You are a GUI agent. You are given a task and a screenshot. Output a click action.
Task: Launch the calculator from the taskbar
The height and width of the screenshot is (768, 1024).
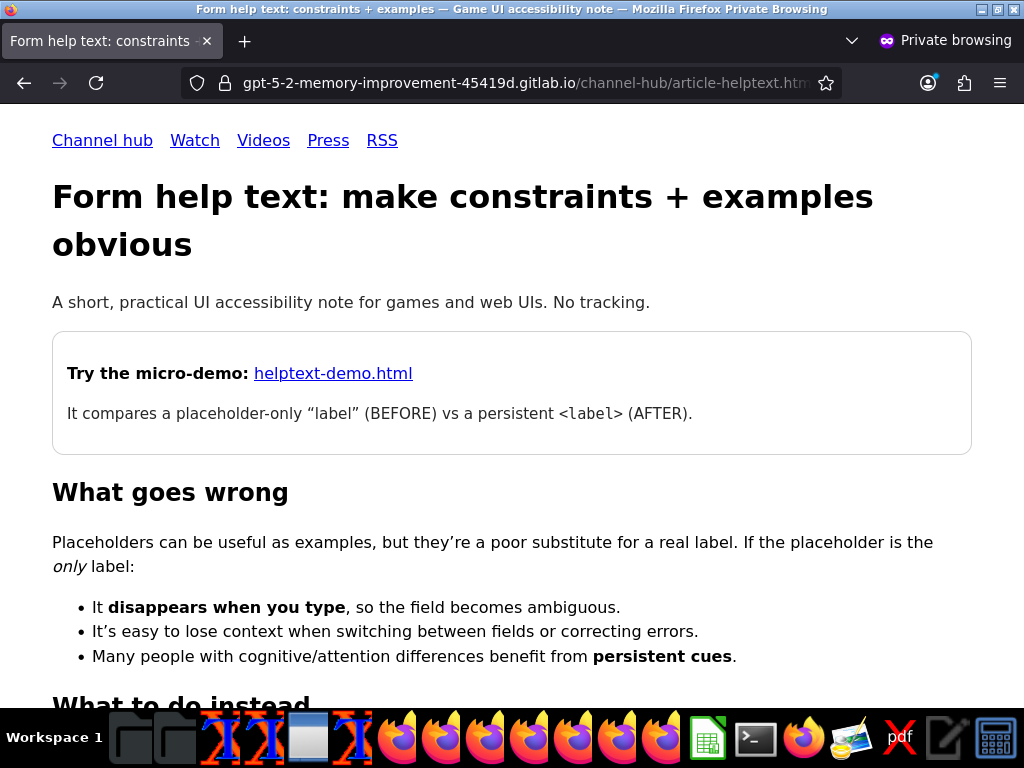[x=996, y=739]
